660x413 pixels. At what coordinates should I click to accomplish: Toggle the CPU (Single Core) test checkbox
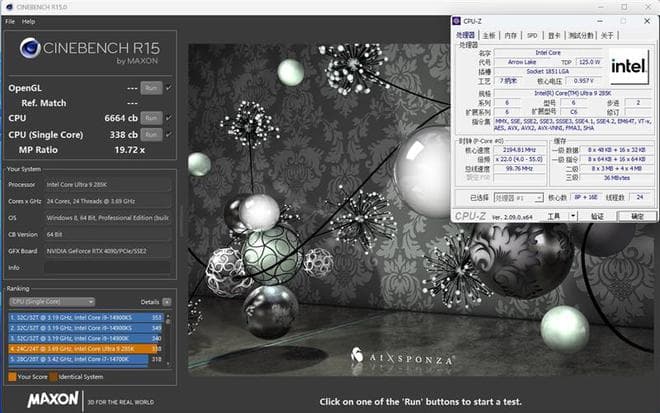coord(169,133)
